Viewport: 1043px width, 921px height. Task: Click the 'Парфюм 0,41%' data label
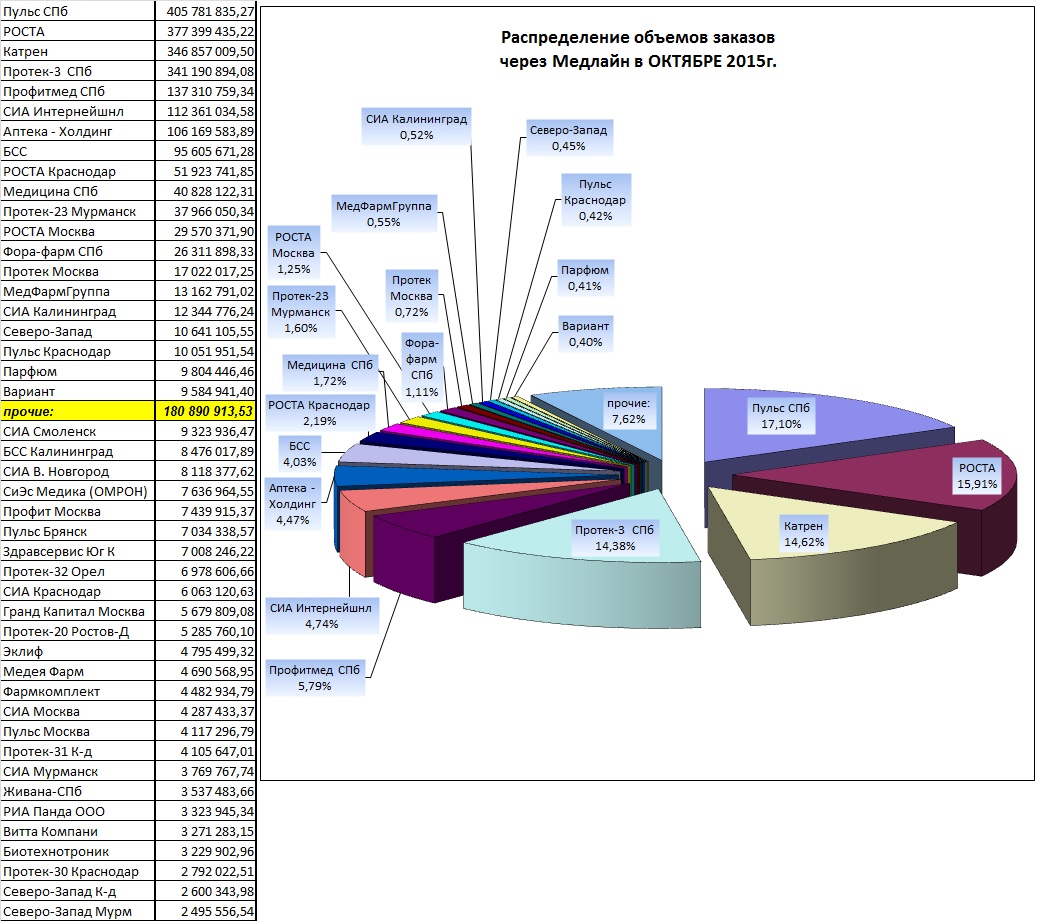coord(585,277)
